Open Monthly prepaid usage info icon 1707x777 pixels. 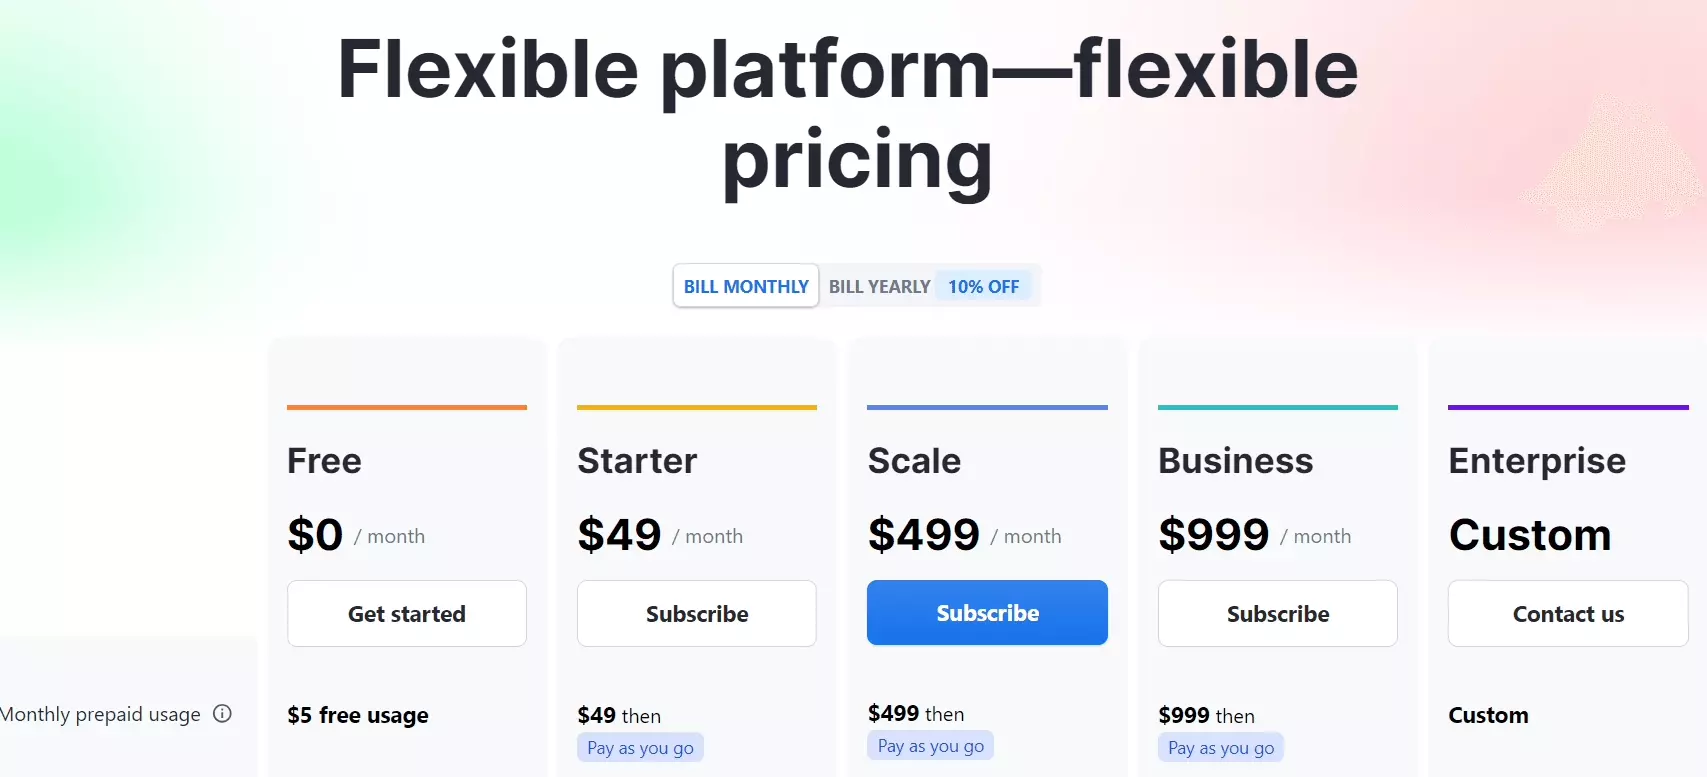[223, 714]
